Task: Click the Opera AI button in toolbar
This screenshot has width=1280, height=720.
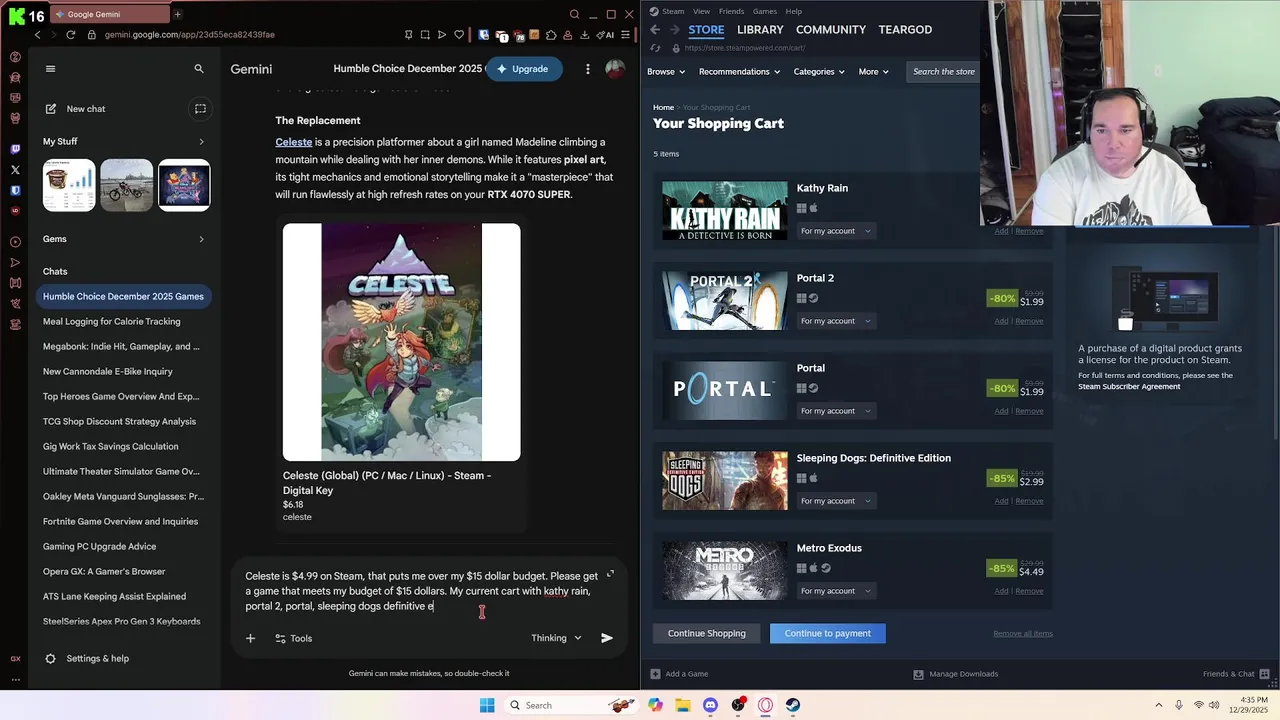Action: click(605, 35)
